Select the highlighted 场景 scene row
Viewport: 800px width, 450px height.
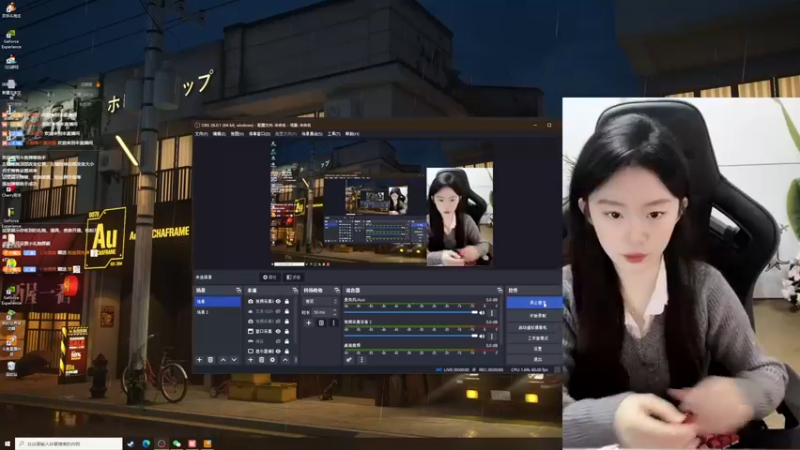click(217, 302)
